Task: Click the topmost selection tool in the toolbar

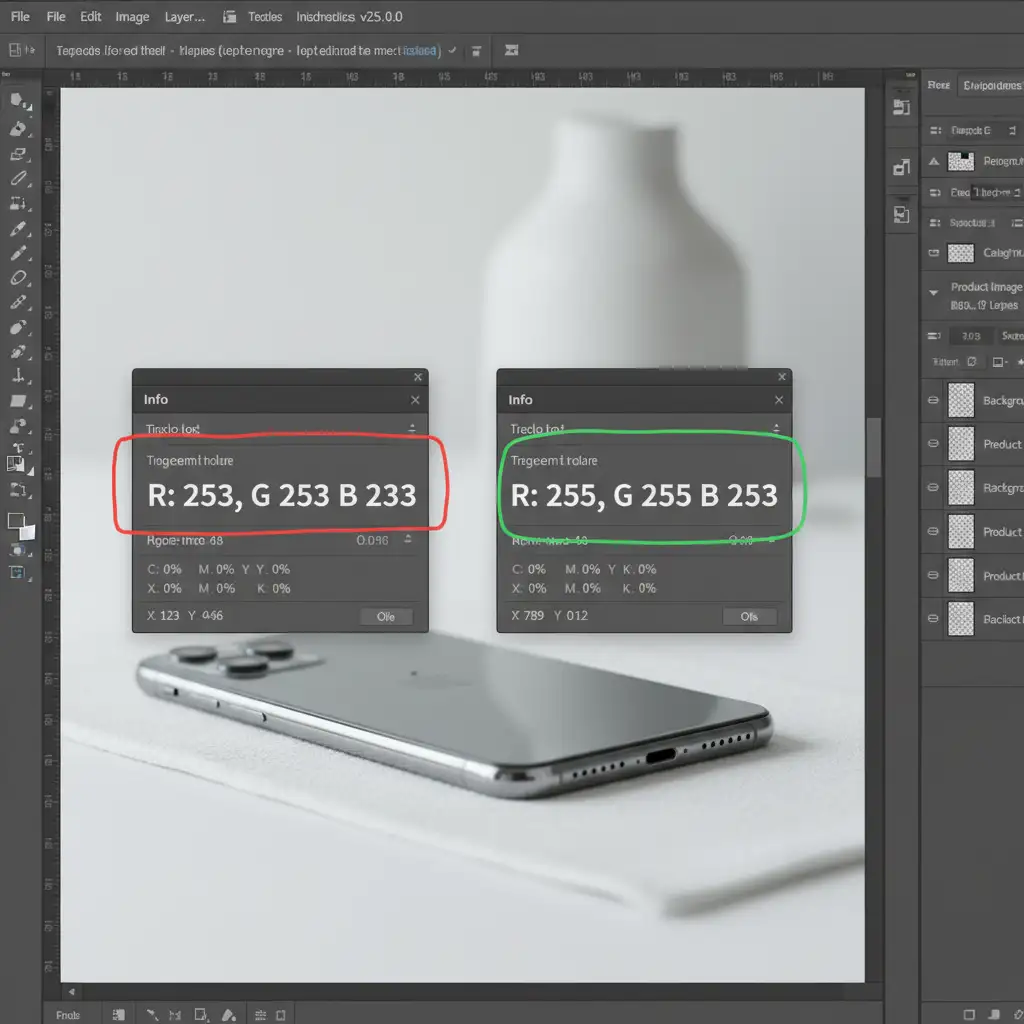Action: pyautogui.click(x=18, y=100)
